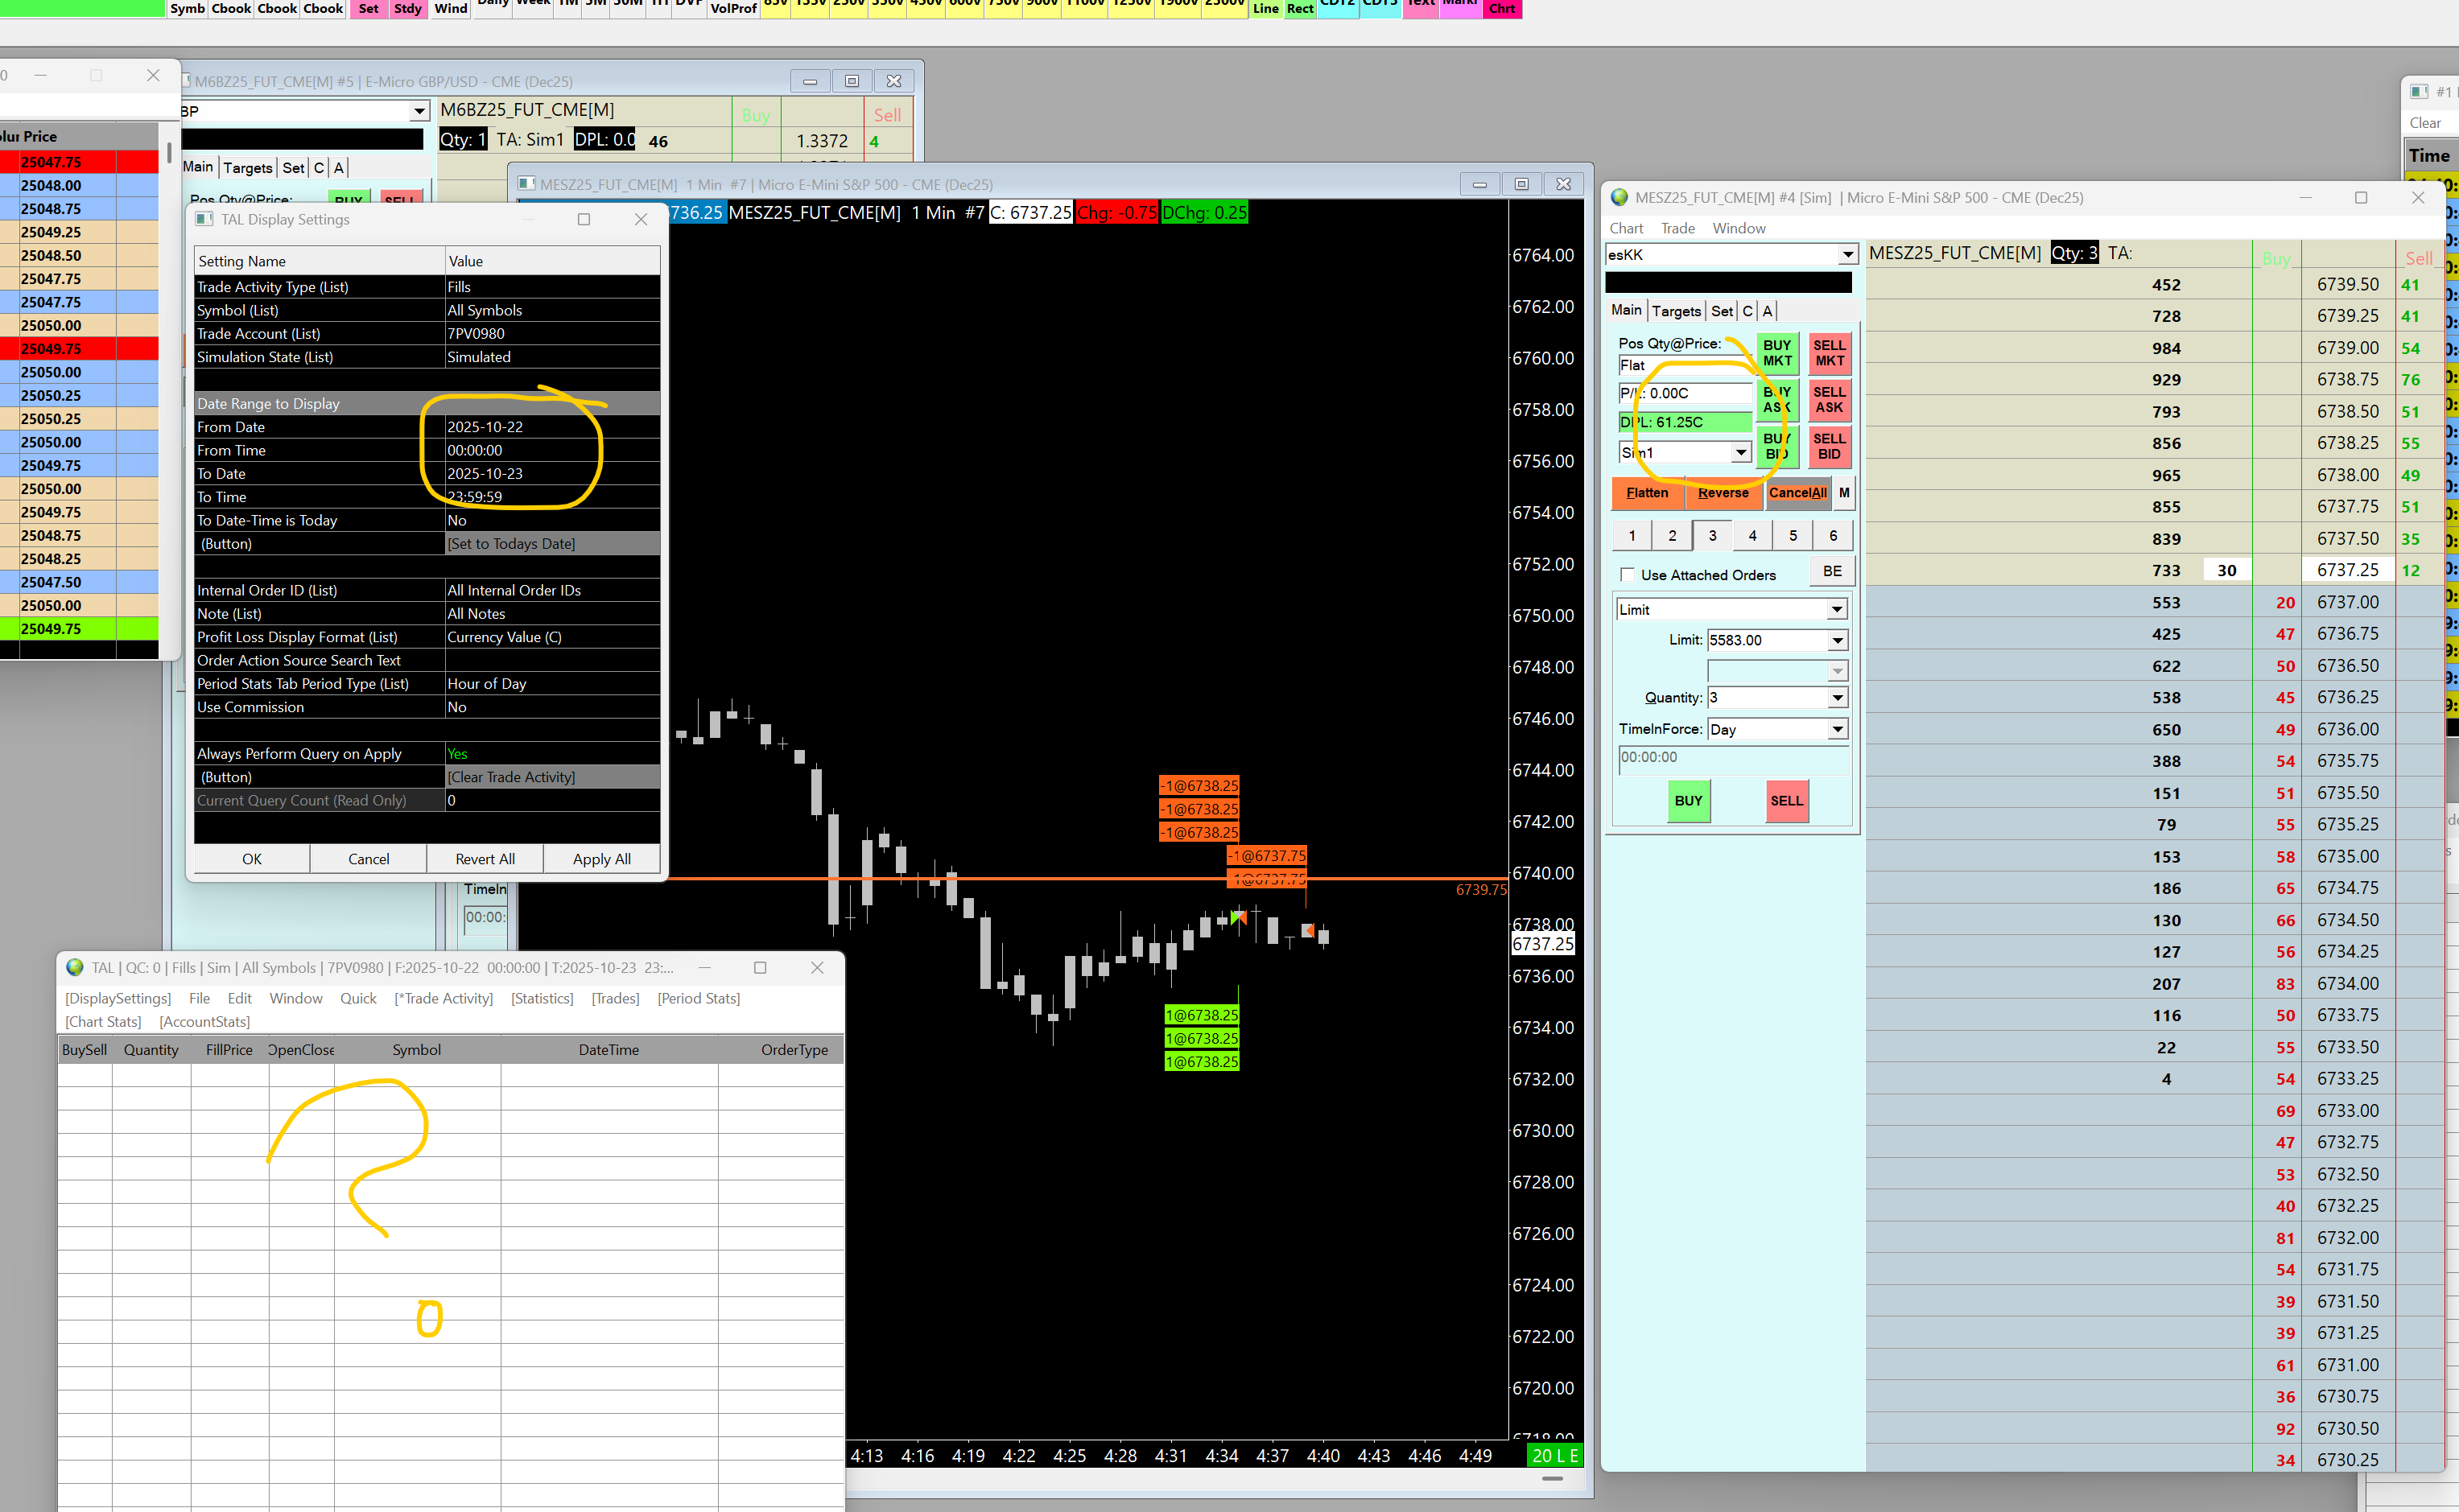Open the Sim1 account dropdown

pos(1740,453)
